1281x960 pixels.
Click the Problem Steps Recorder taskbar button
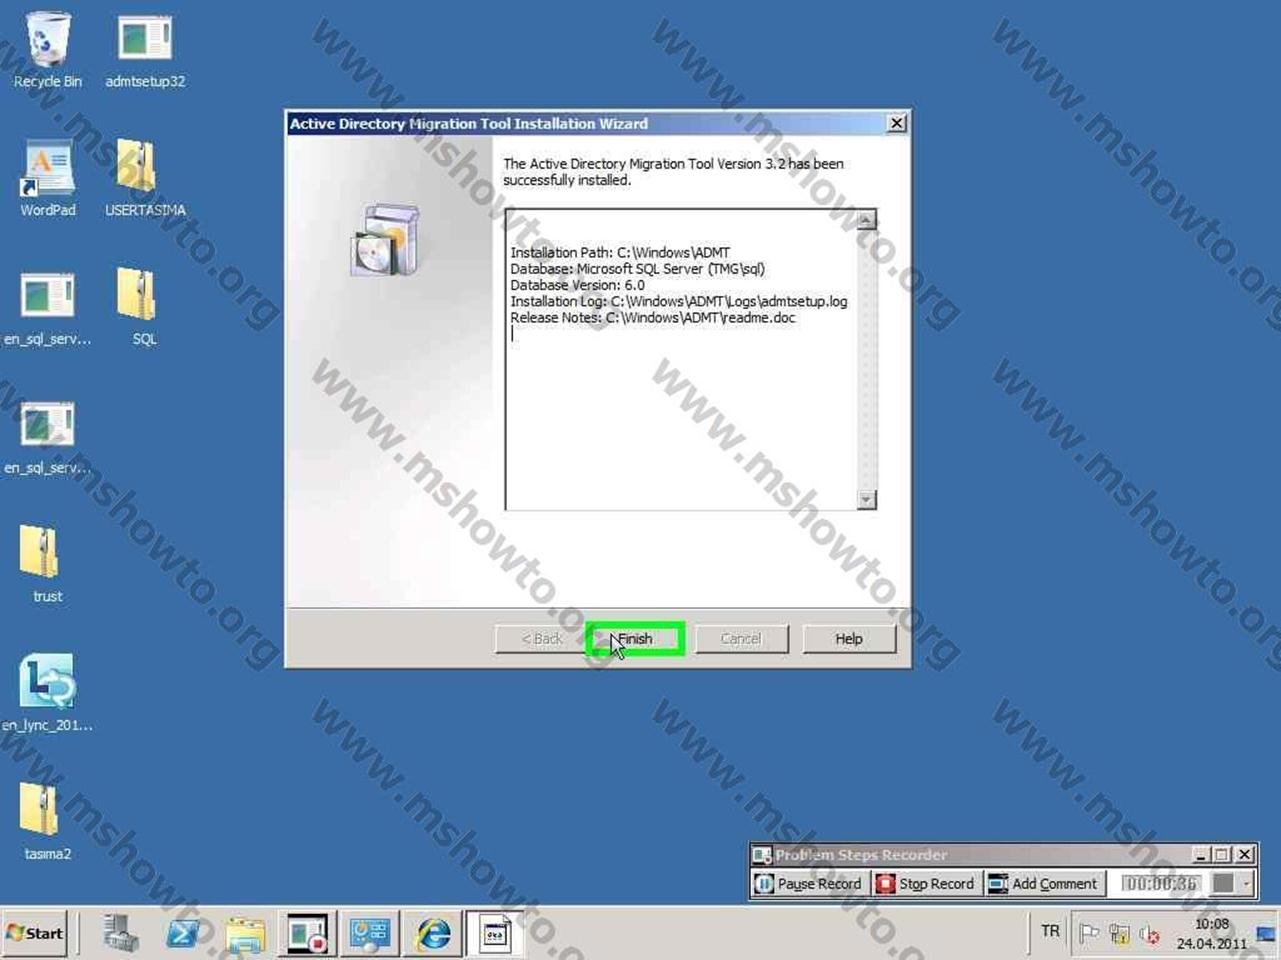coord(307,934)
